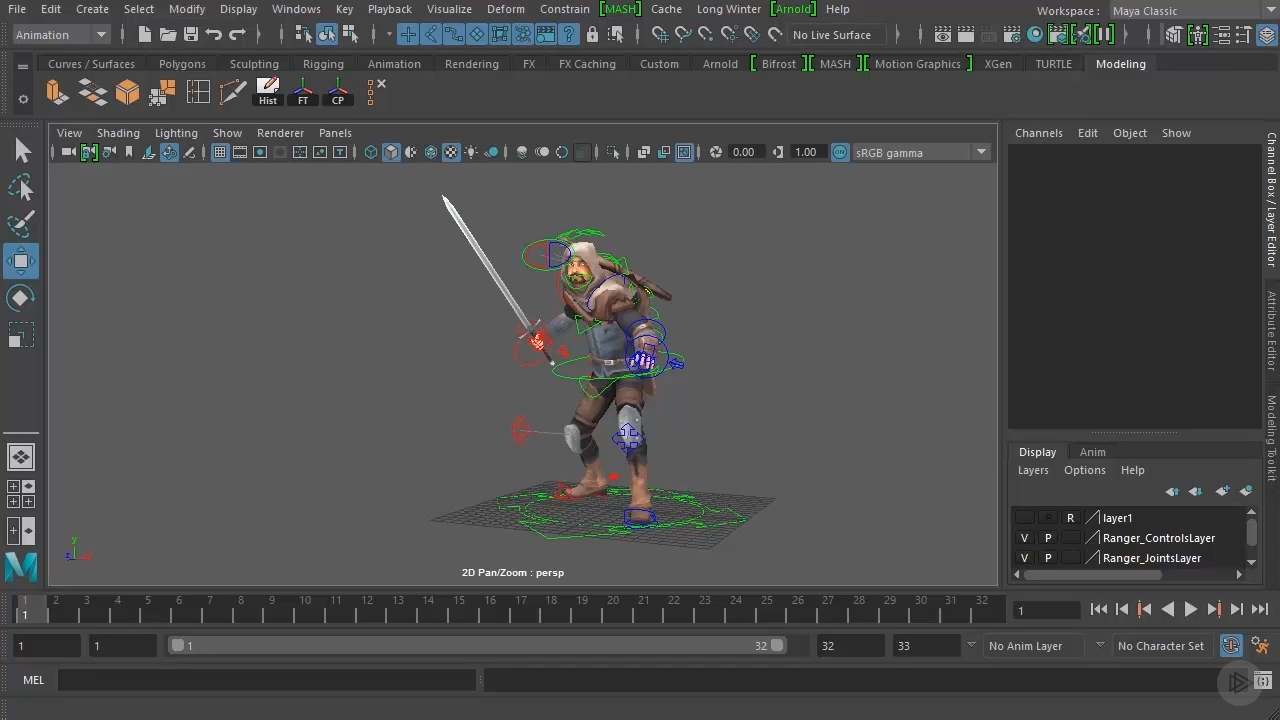Toggle playback P of Ranger_ControlsLayer
The image size is (1280, 720).
1048,538
